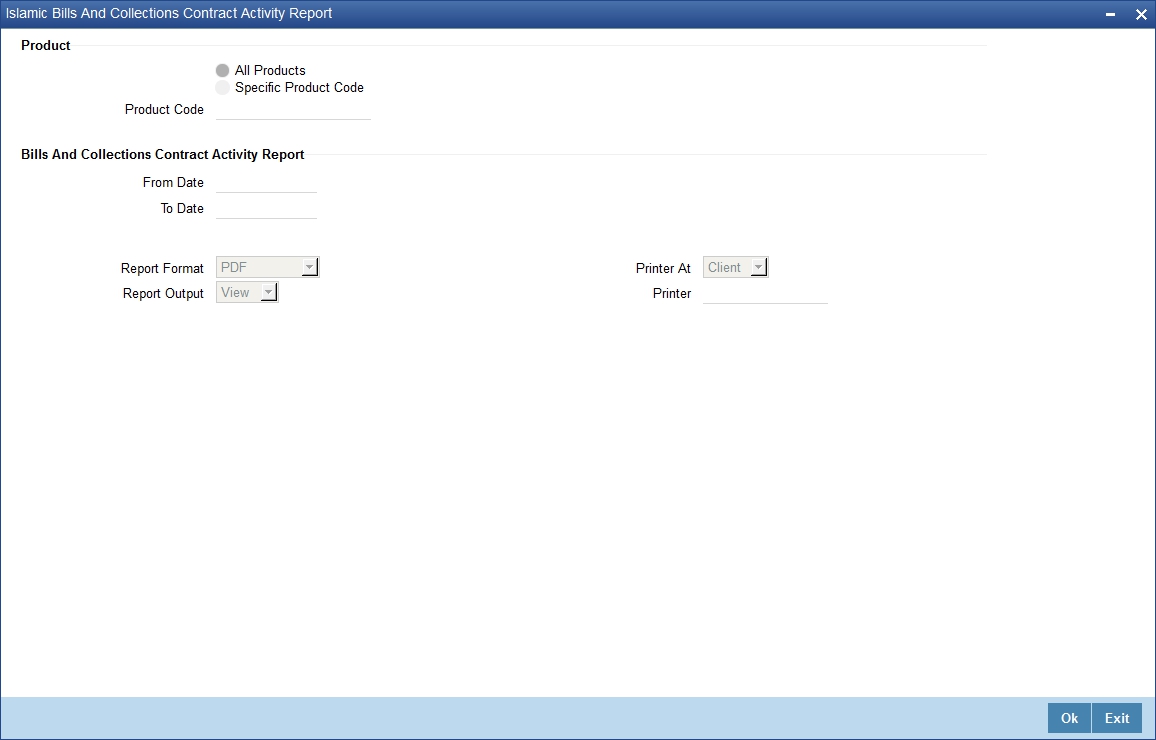Choose the Specific Product Code option
The image size is (1156, 740).
point(223,88)
